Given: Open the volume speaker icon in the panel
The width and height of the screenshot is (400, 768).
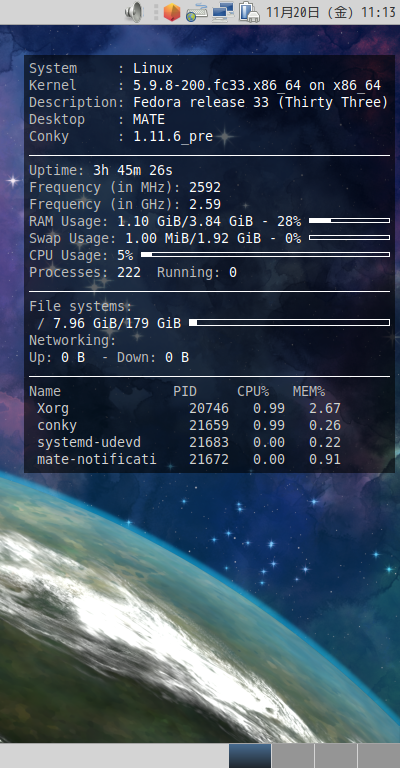Looking at the screenshot, I should point(133,12).
